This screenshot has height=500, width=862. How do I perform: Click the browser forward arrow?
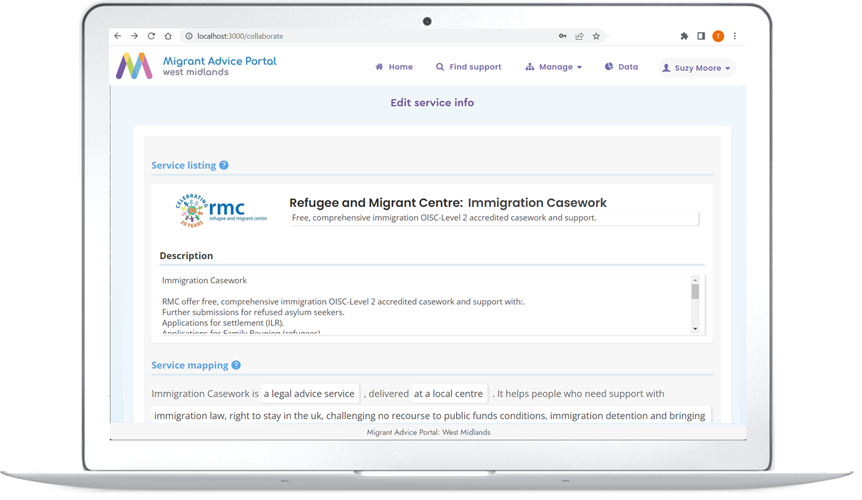[135, 36]
